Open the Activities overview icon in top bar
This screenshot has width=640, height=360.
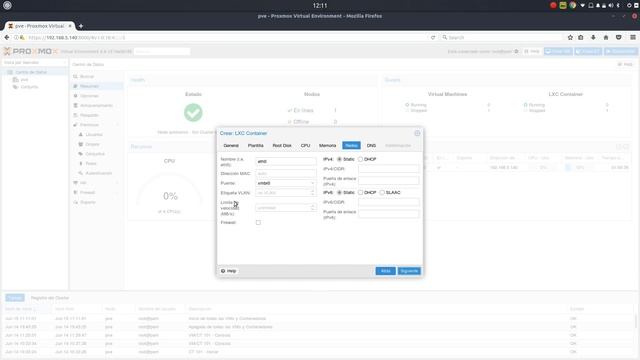click(x=7, y=5)
